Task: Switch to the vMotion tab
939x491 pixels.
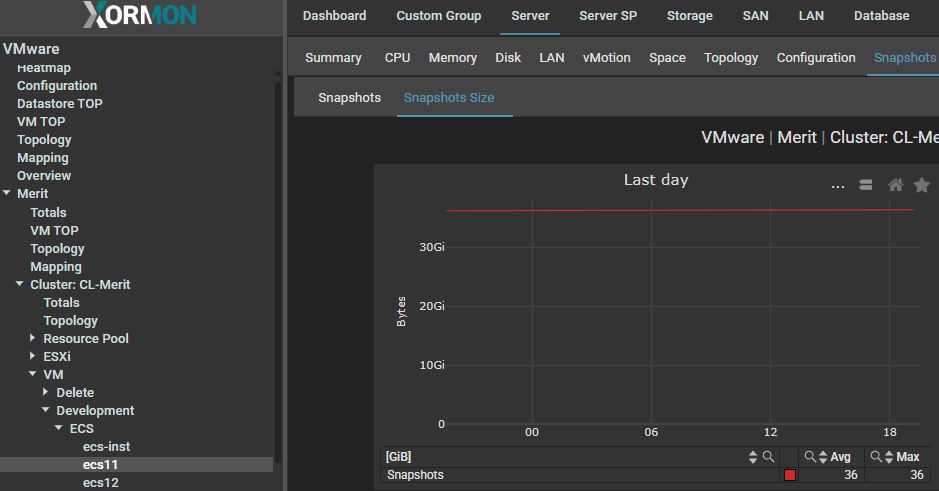Action: [x=607, y=57]
